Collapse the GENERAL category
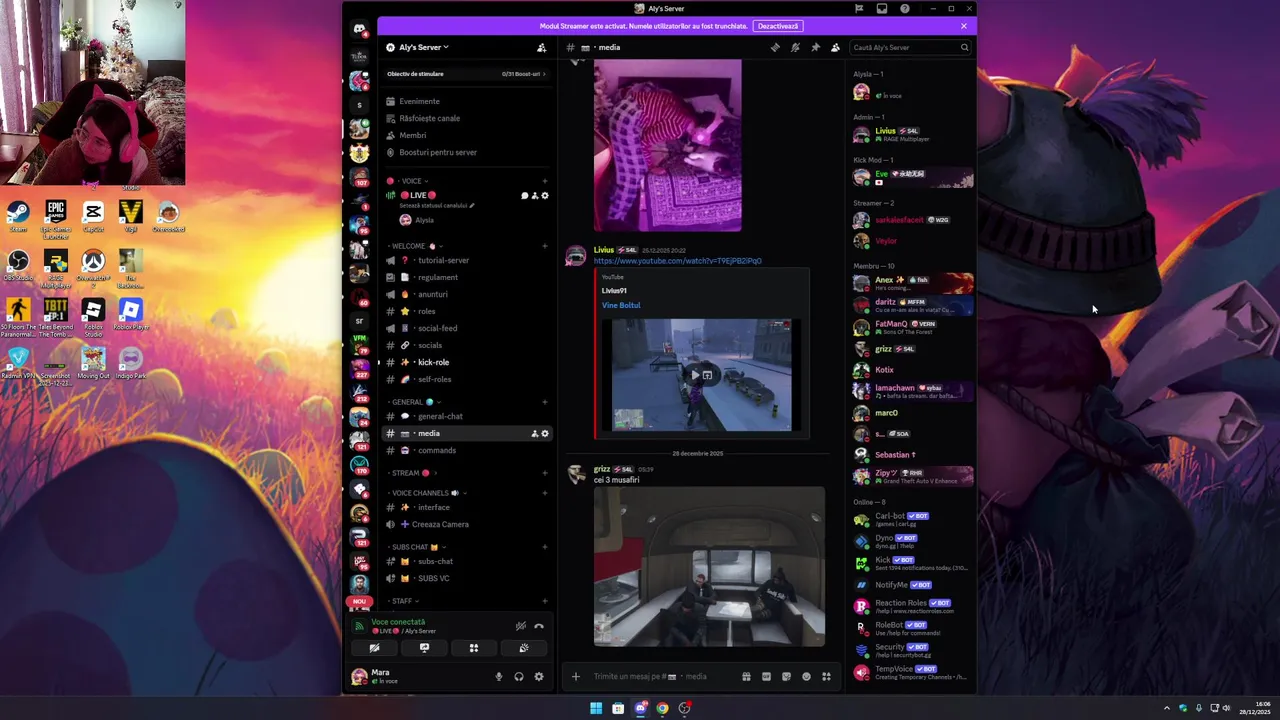Screen dimensions: 1280x720 (414, 402)
